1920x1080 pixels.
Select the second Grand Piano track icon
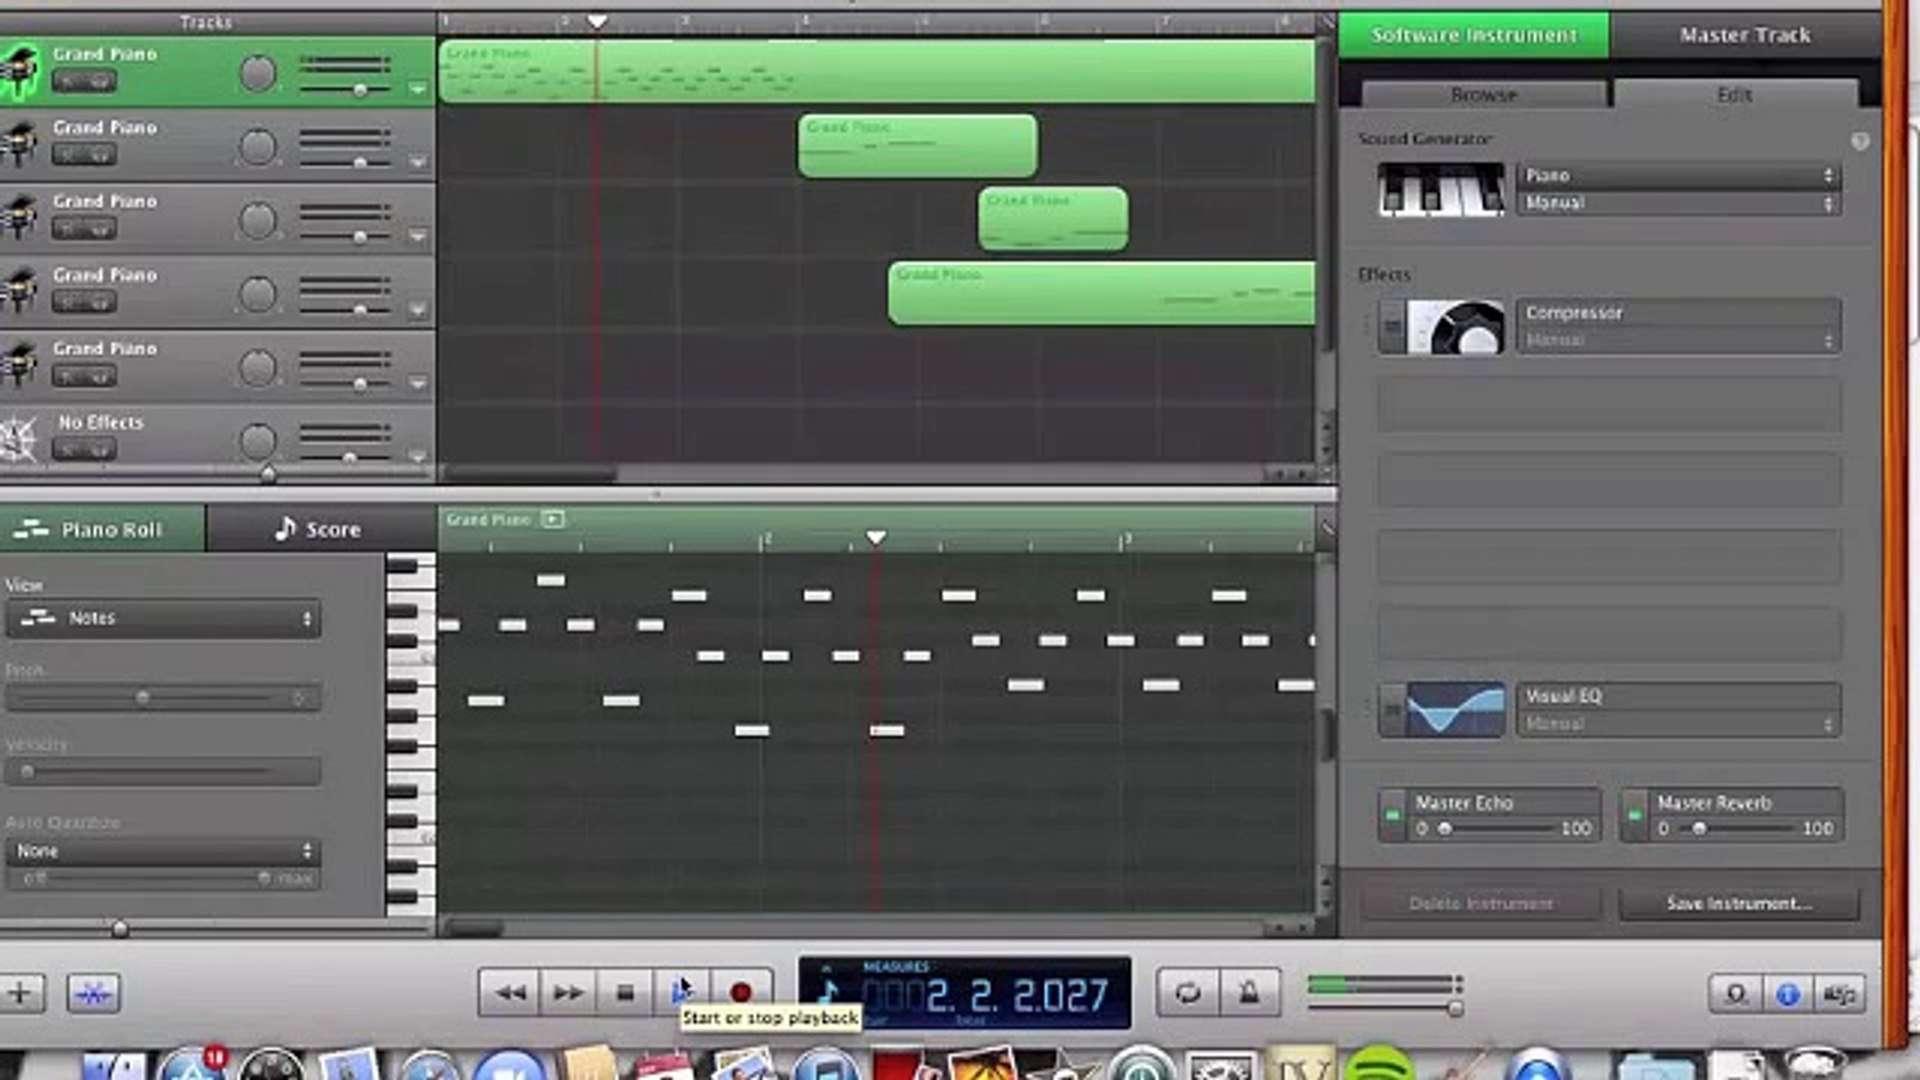(18, 144)
